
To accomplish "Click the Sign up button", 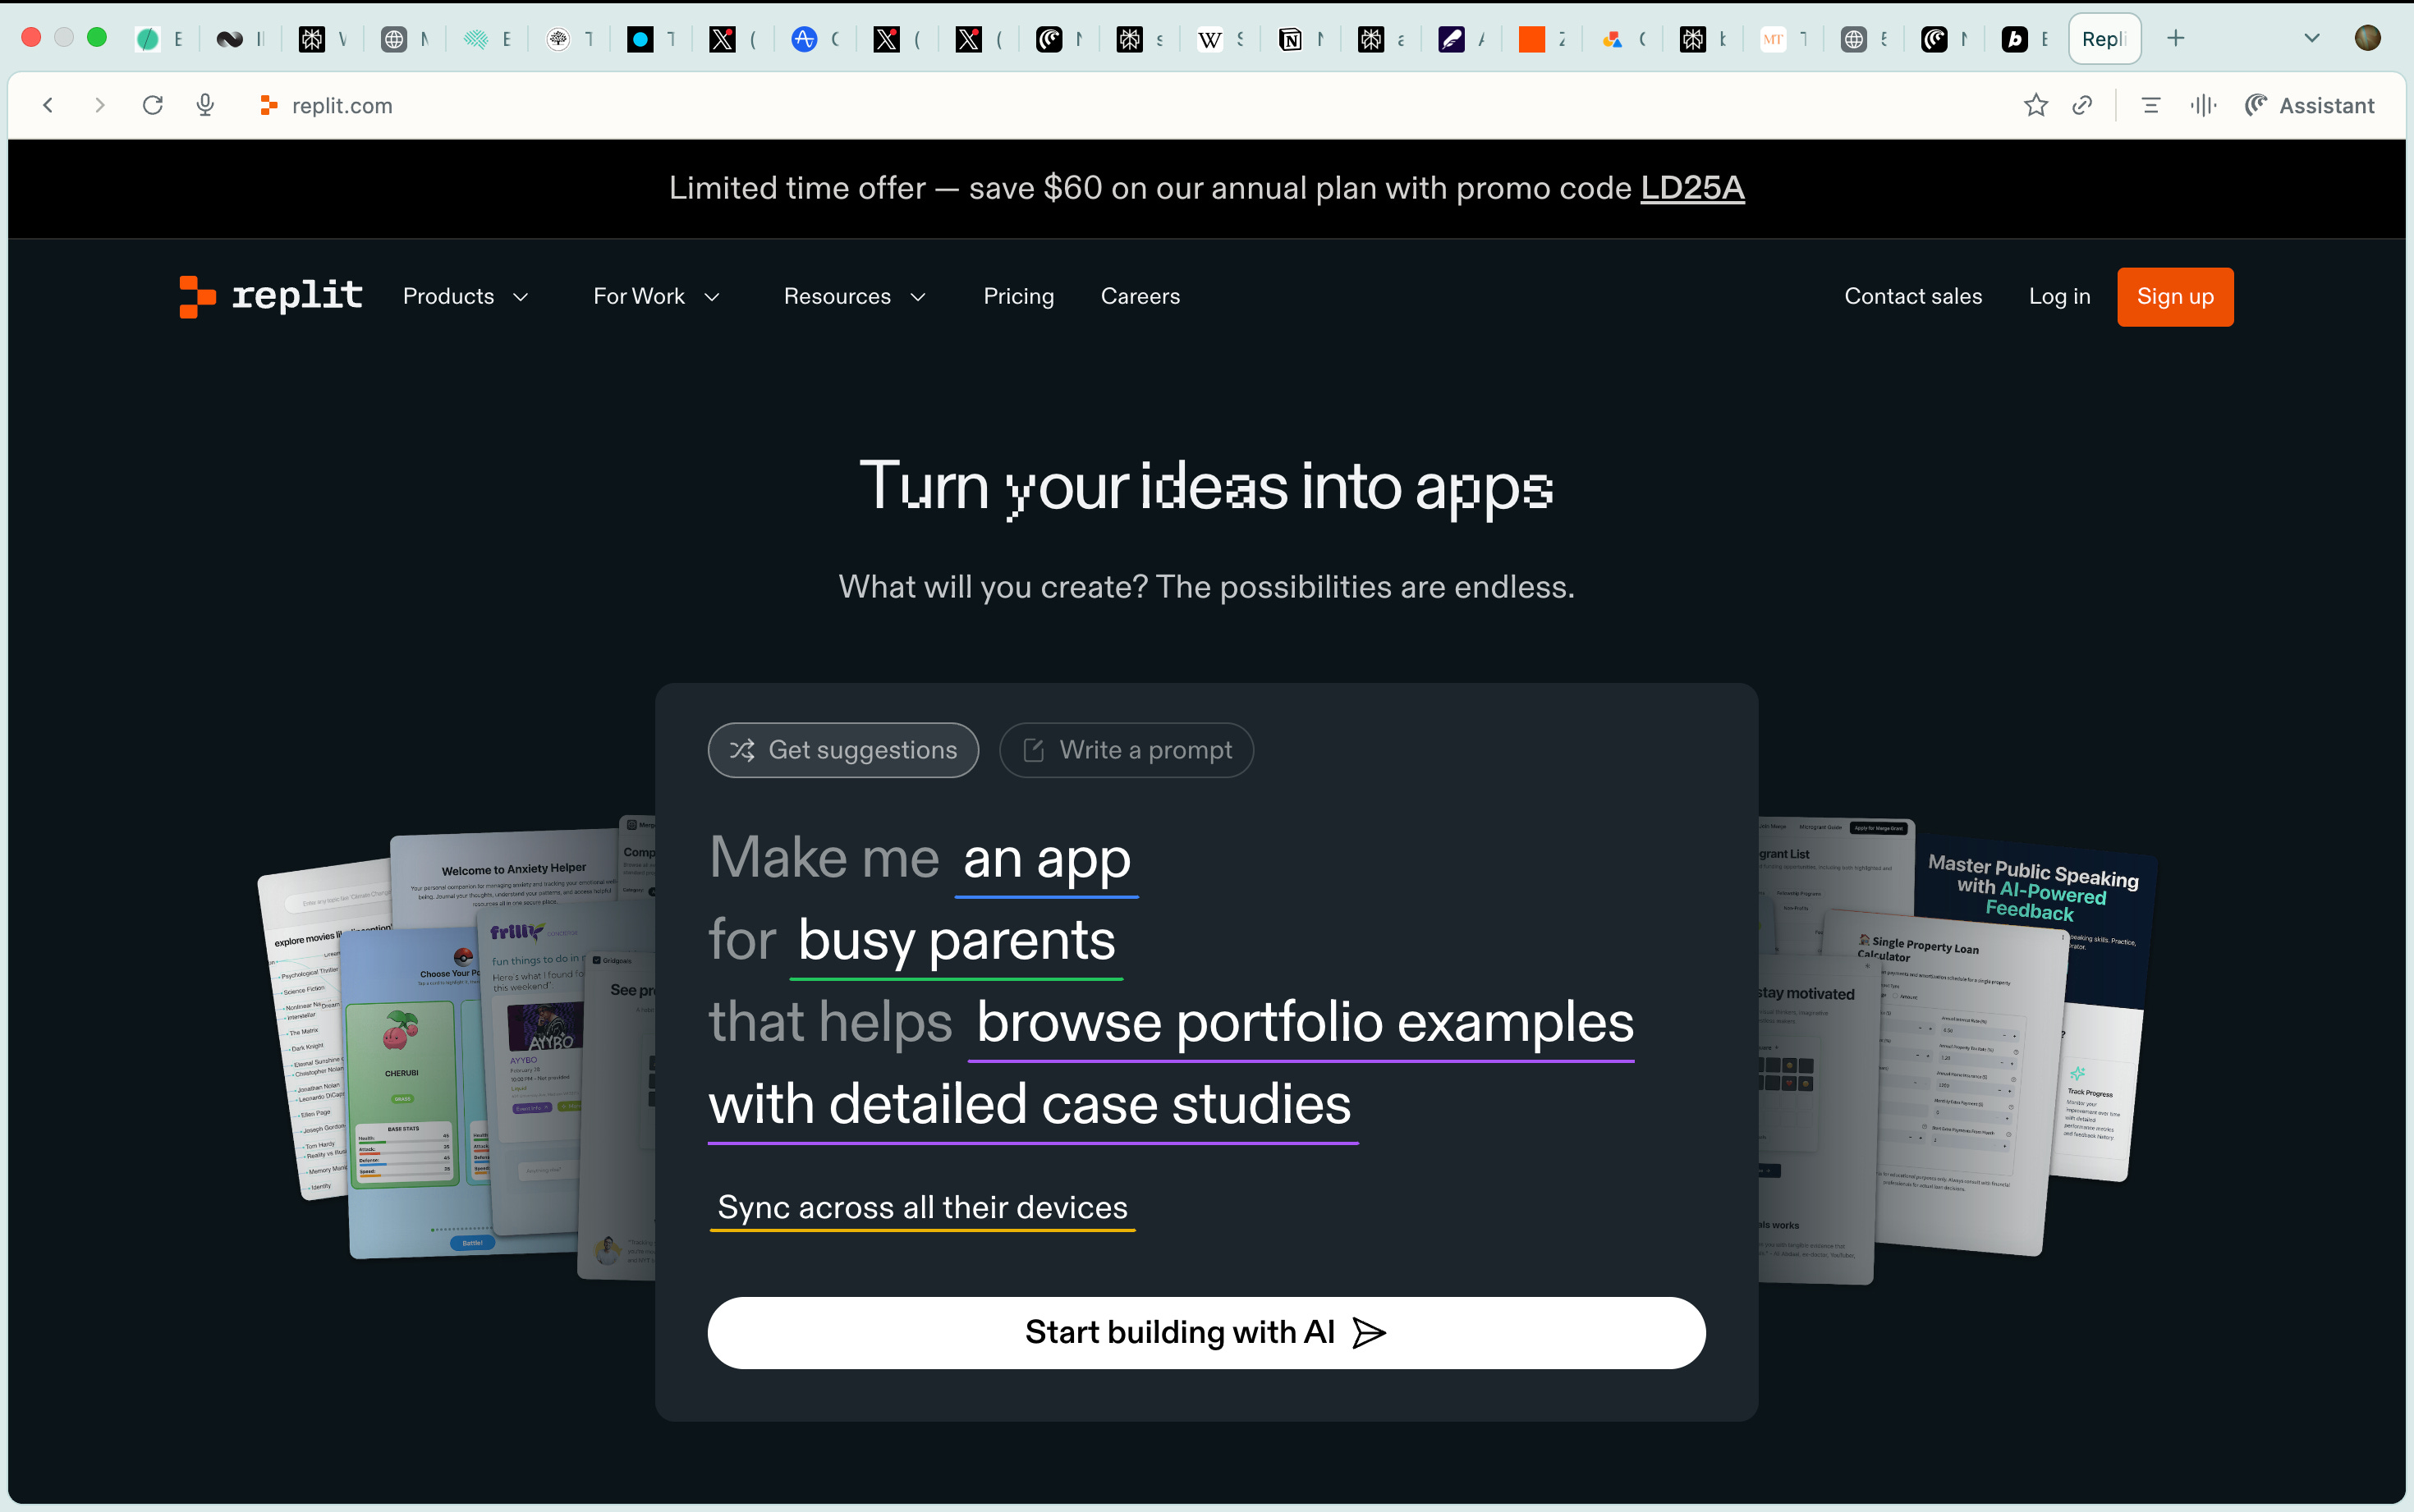I will click(x=2174, y=296).
